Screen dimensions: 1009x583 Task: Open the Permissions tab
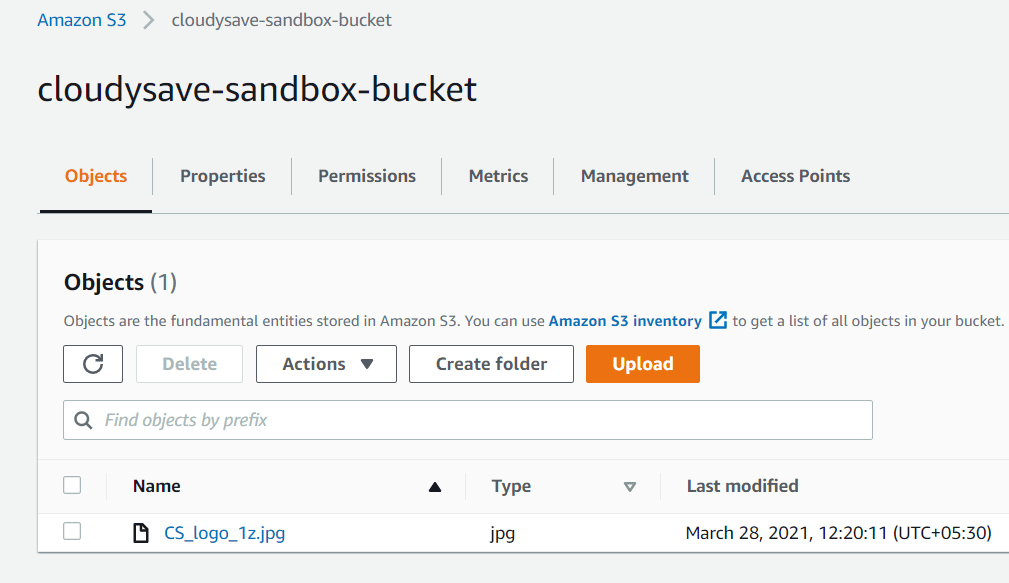[367, 176]
